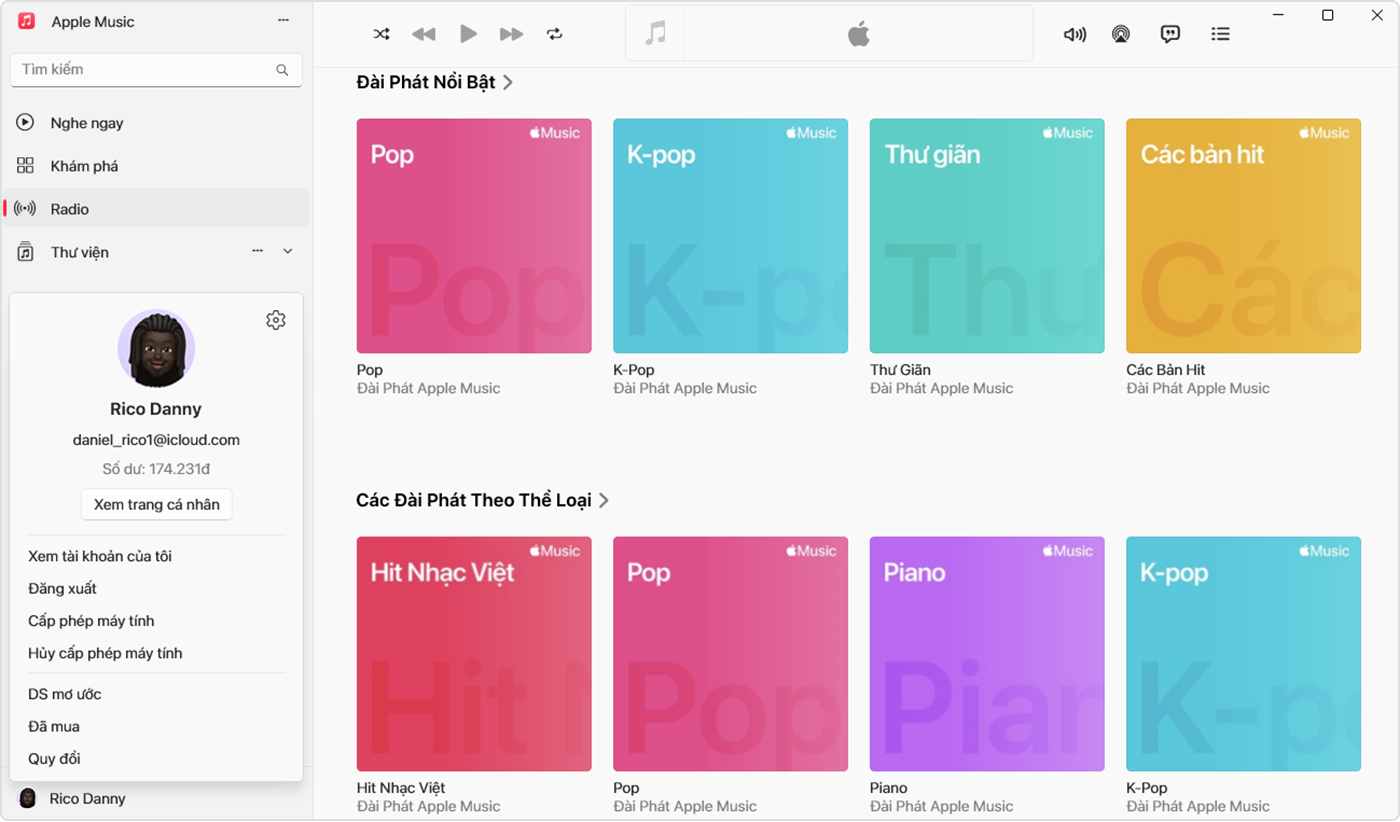Expand Các Đài Phát Theo Thể Loại chevron
Image resolution: width=1400 pixels, height=822 pixels.
[x=604, y=501]
